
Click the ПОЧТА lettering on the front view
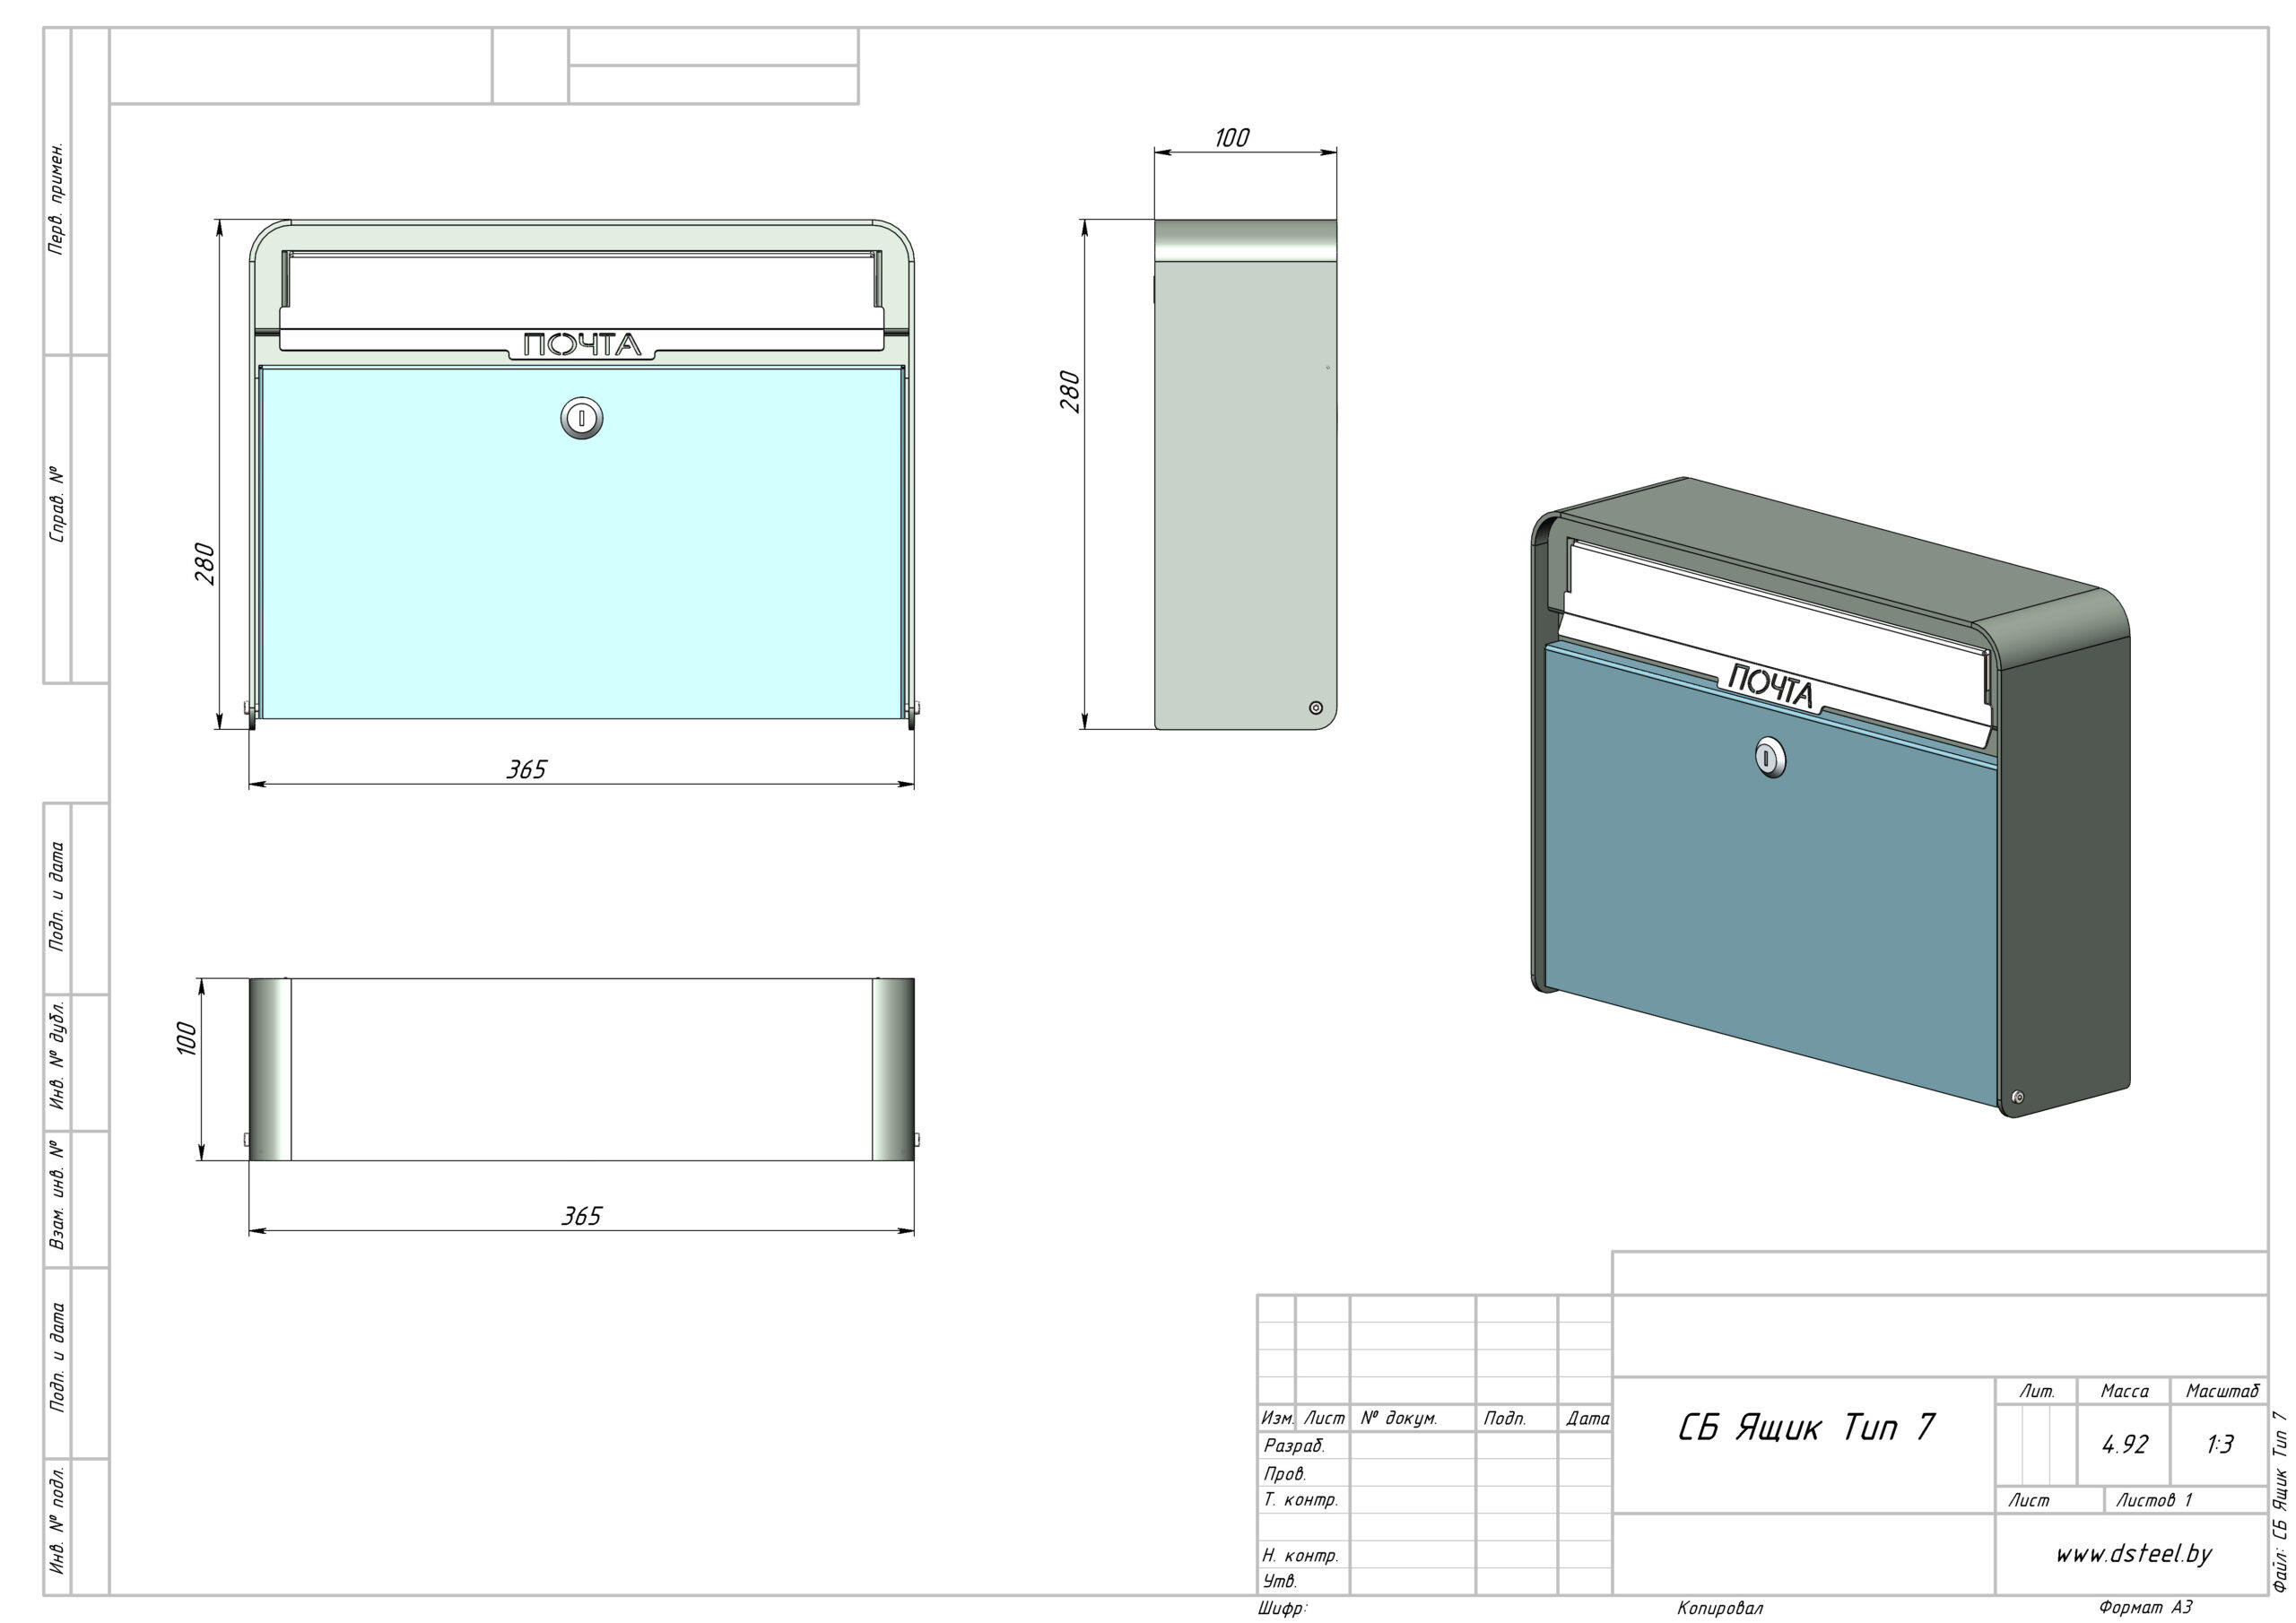coord(582,345)
